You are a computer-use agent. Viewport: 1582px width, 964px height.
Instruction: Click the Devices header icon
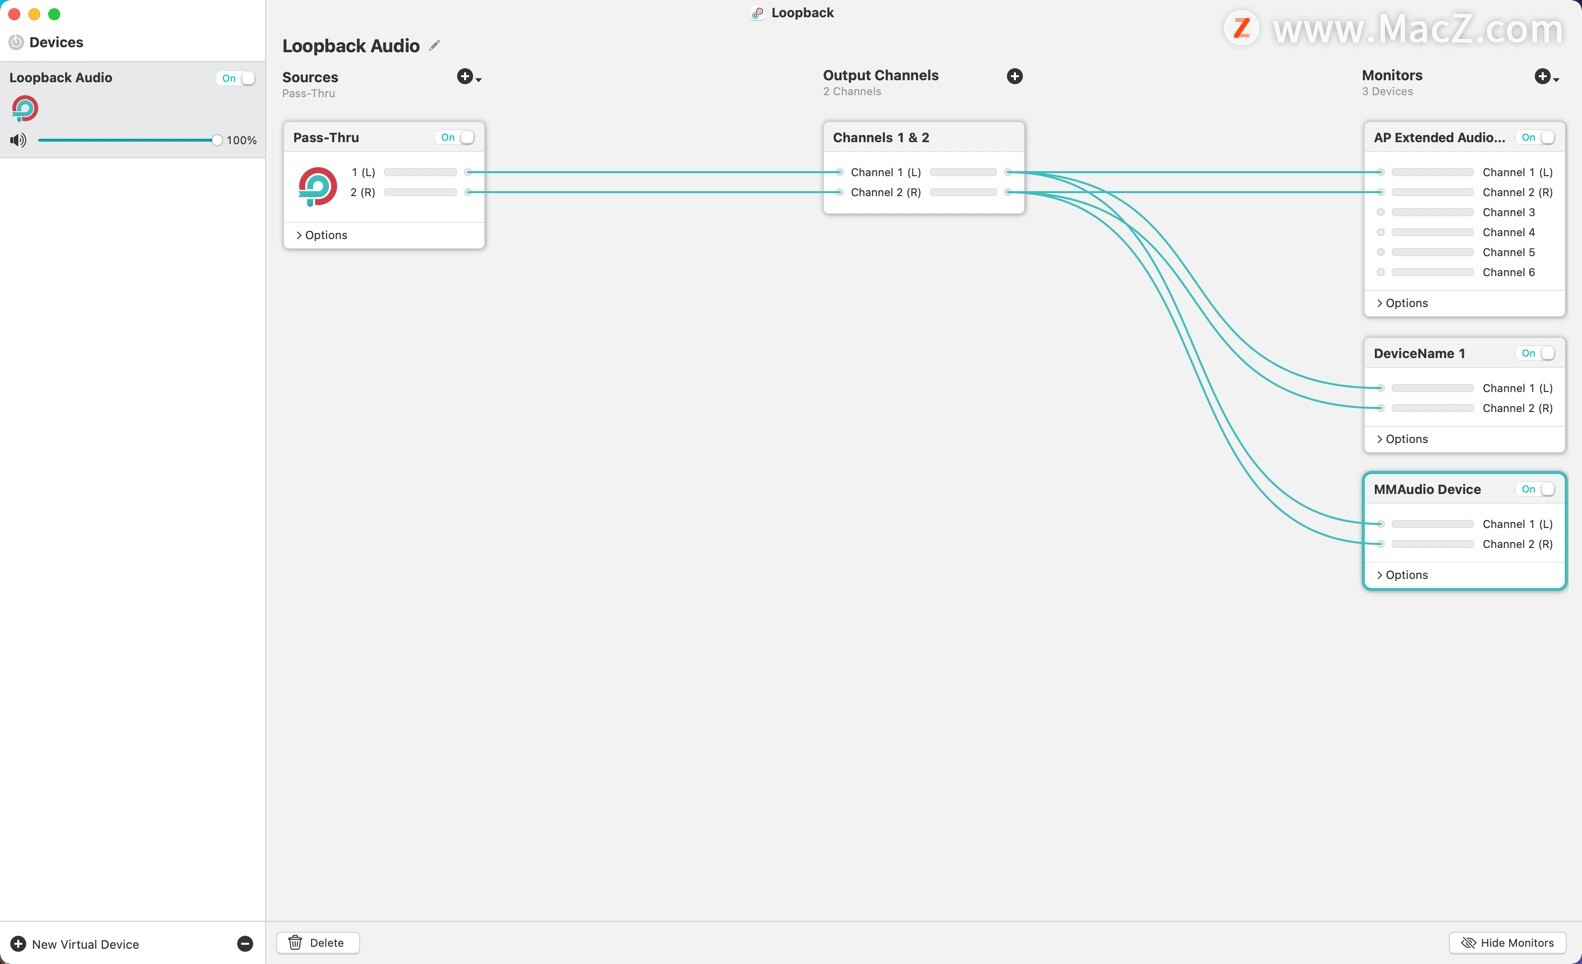(x=16, y=42)
